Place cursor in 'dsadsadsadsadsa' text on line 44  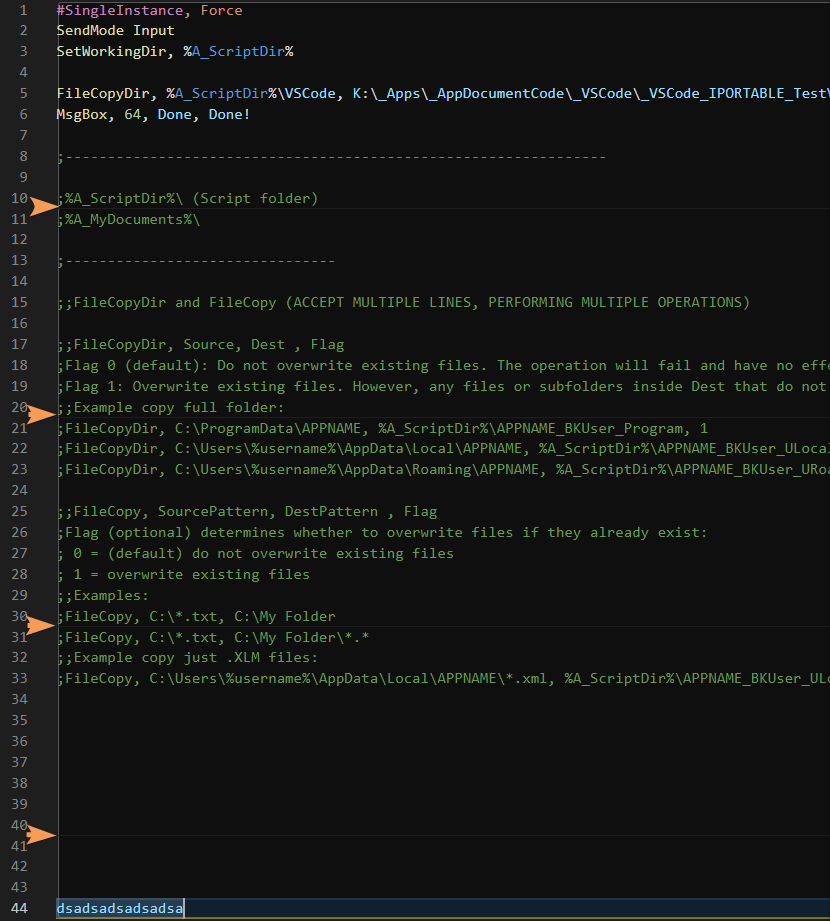(120, 909)
